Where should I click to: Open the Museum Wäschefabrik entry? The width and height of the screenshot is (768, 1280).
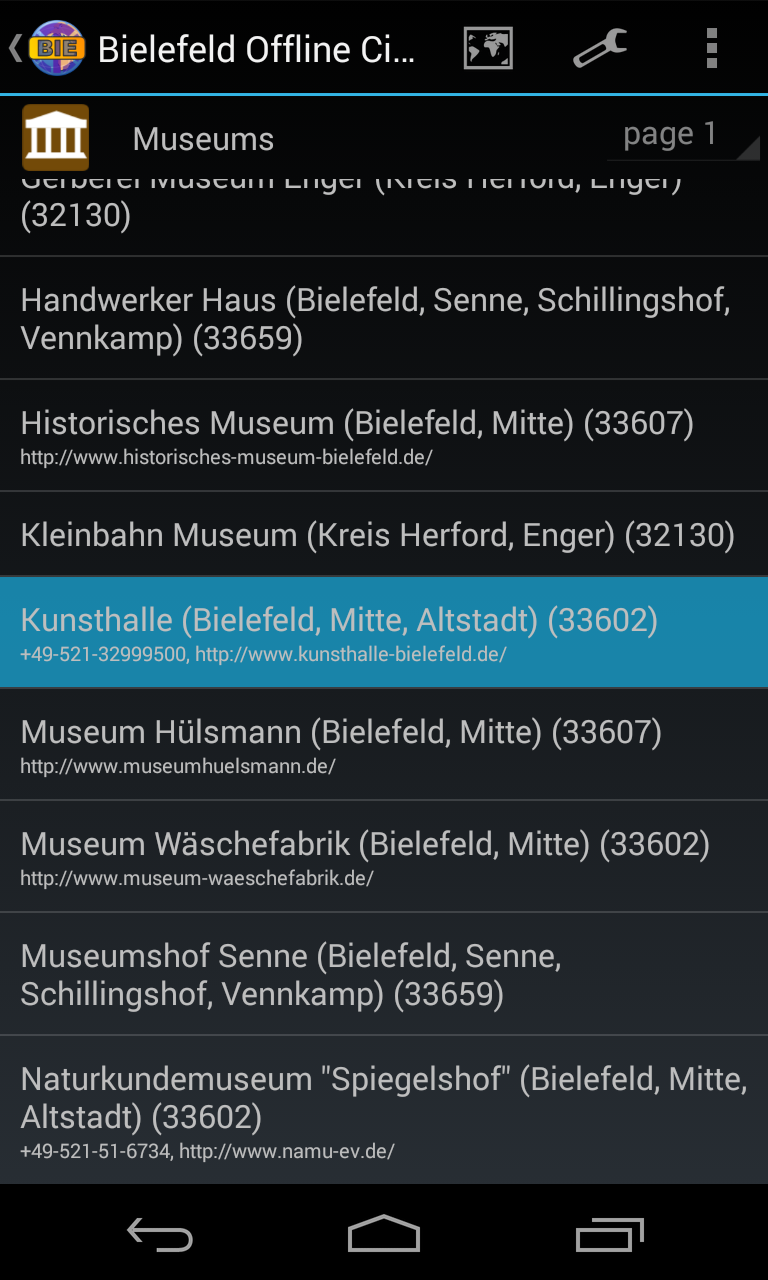(384, 856)
